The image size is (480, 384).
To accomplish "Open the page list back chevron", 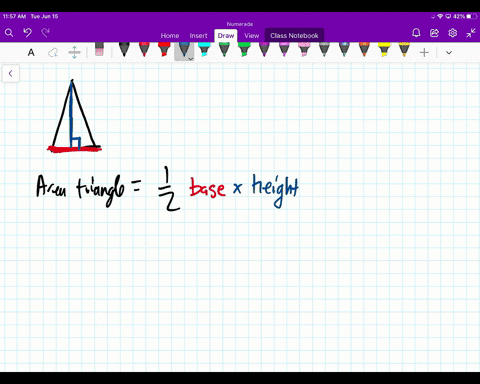I will point(11,73).
